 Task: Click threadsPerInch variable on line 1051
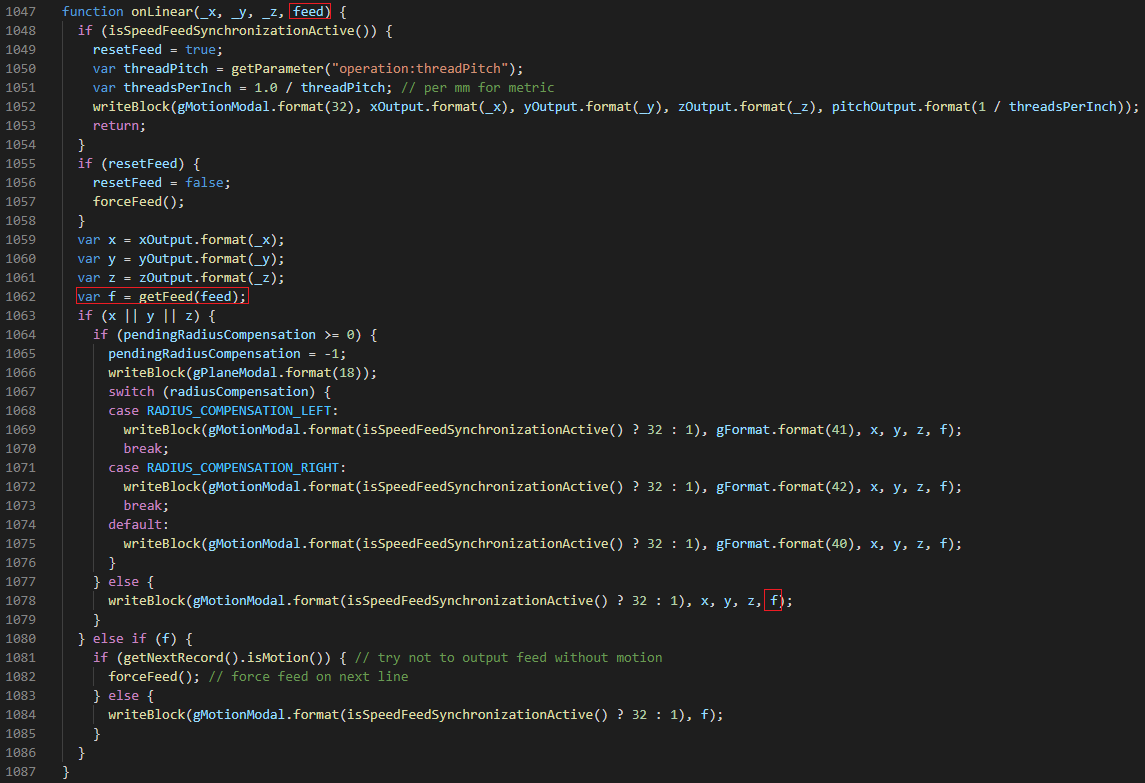click(x=177, y=88)
